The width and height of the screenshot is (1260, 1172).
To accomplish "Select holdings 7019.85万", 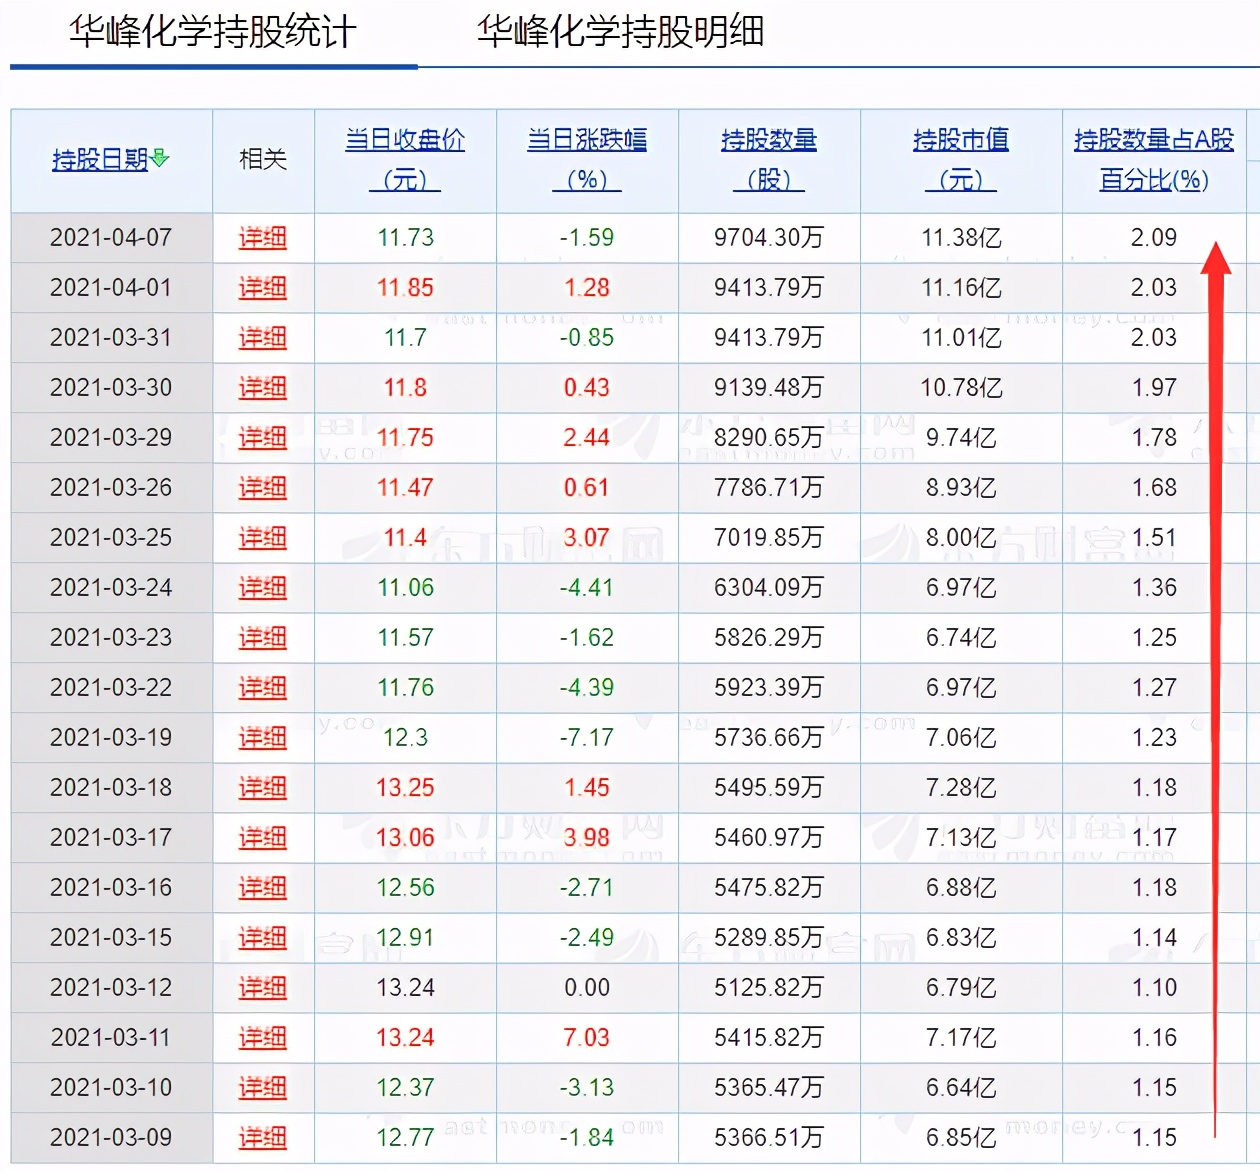I will pos(769,538).
